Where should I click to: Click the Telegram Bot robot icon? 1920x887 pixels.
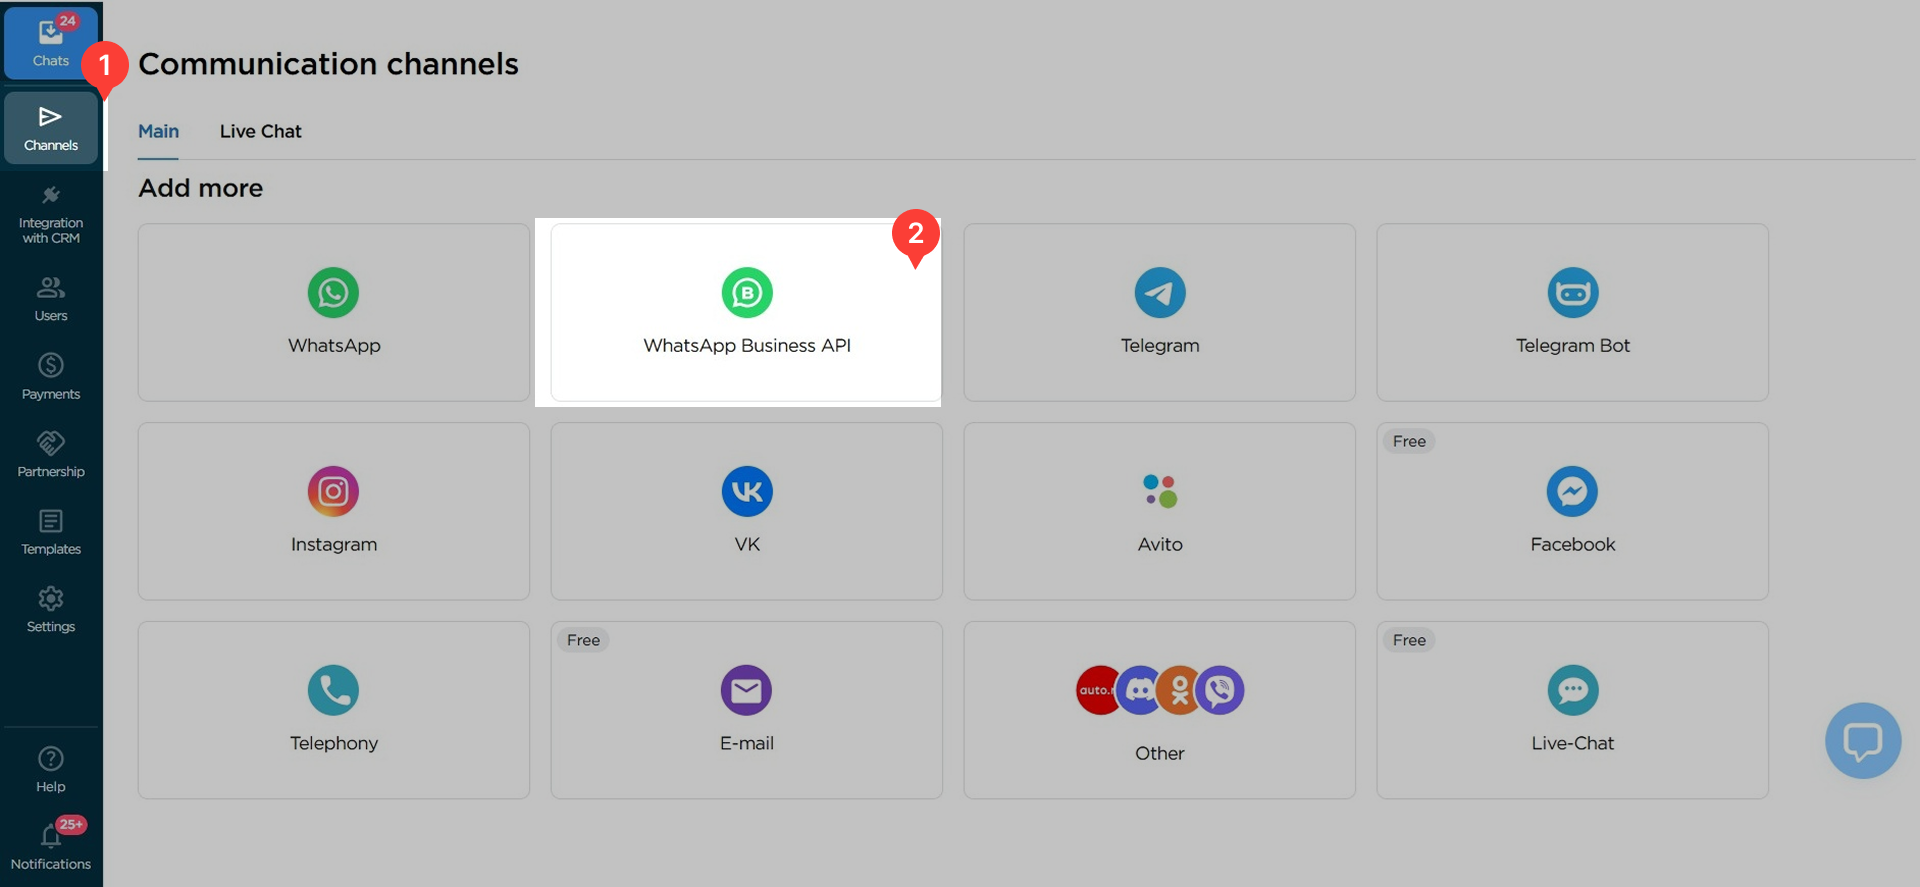tap(1573, 292)
